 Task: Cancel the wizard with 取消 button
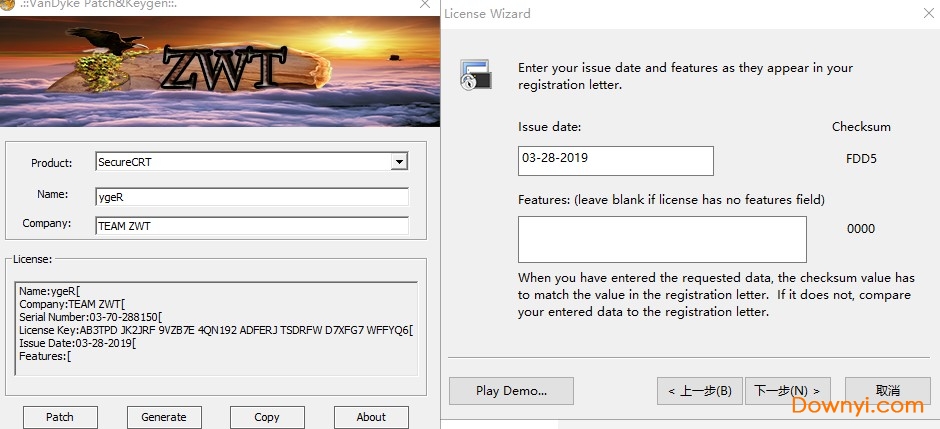[x=887, y=390]
